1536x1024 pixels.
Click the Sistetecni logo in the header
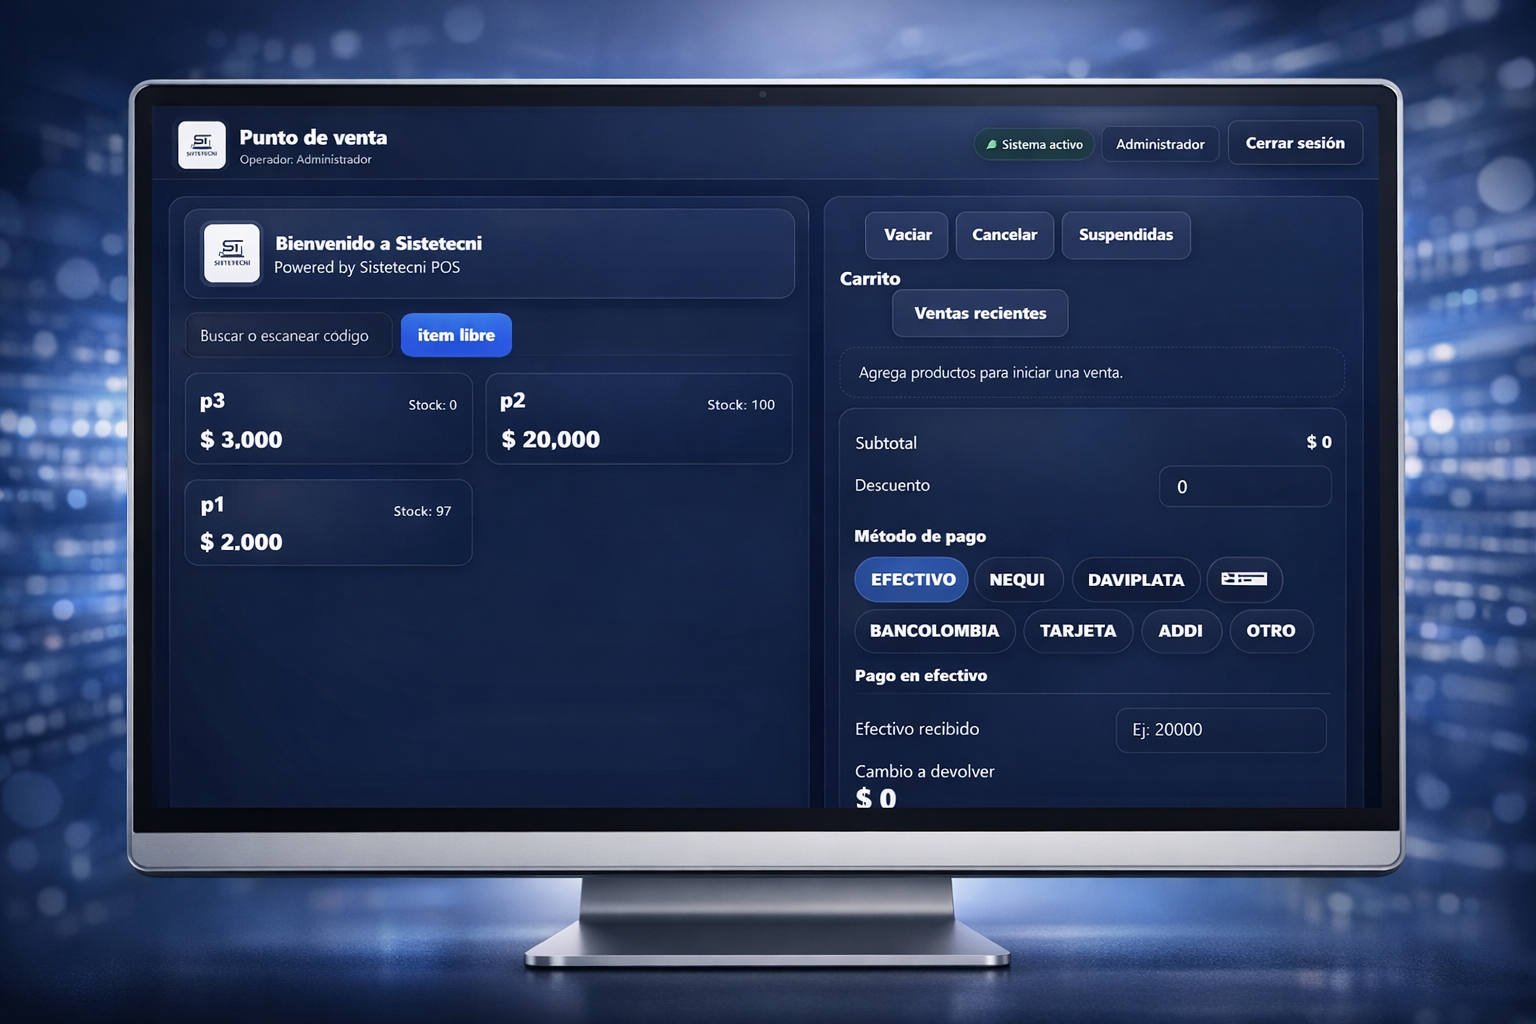pos(202,145)
